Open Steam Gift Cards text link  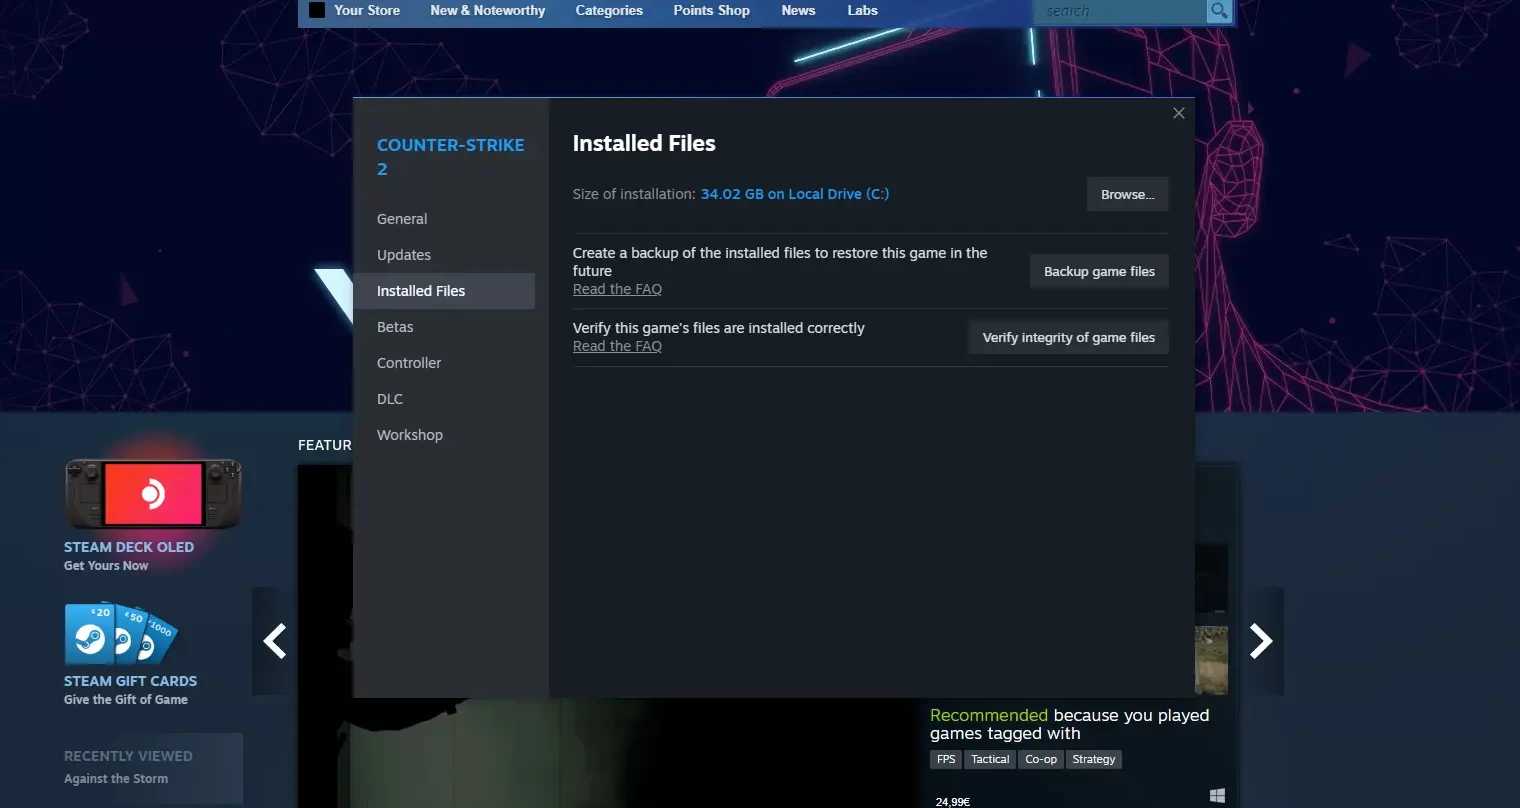point(130,681)
